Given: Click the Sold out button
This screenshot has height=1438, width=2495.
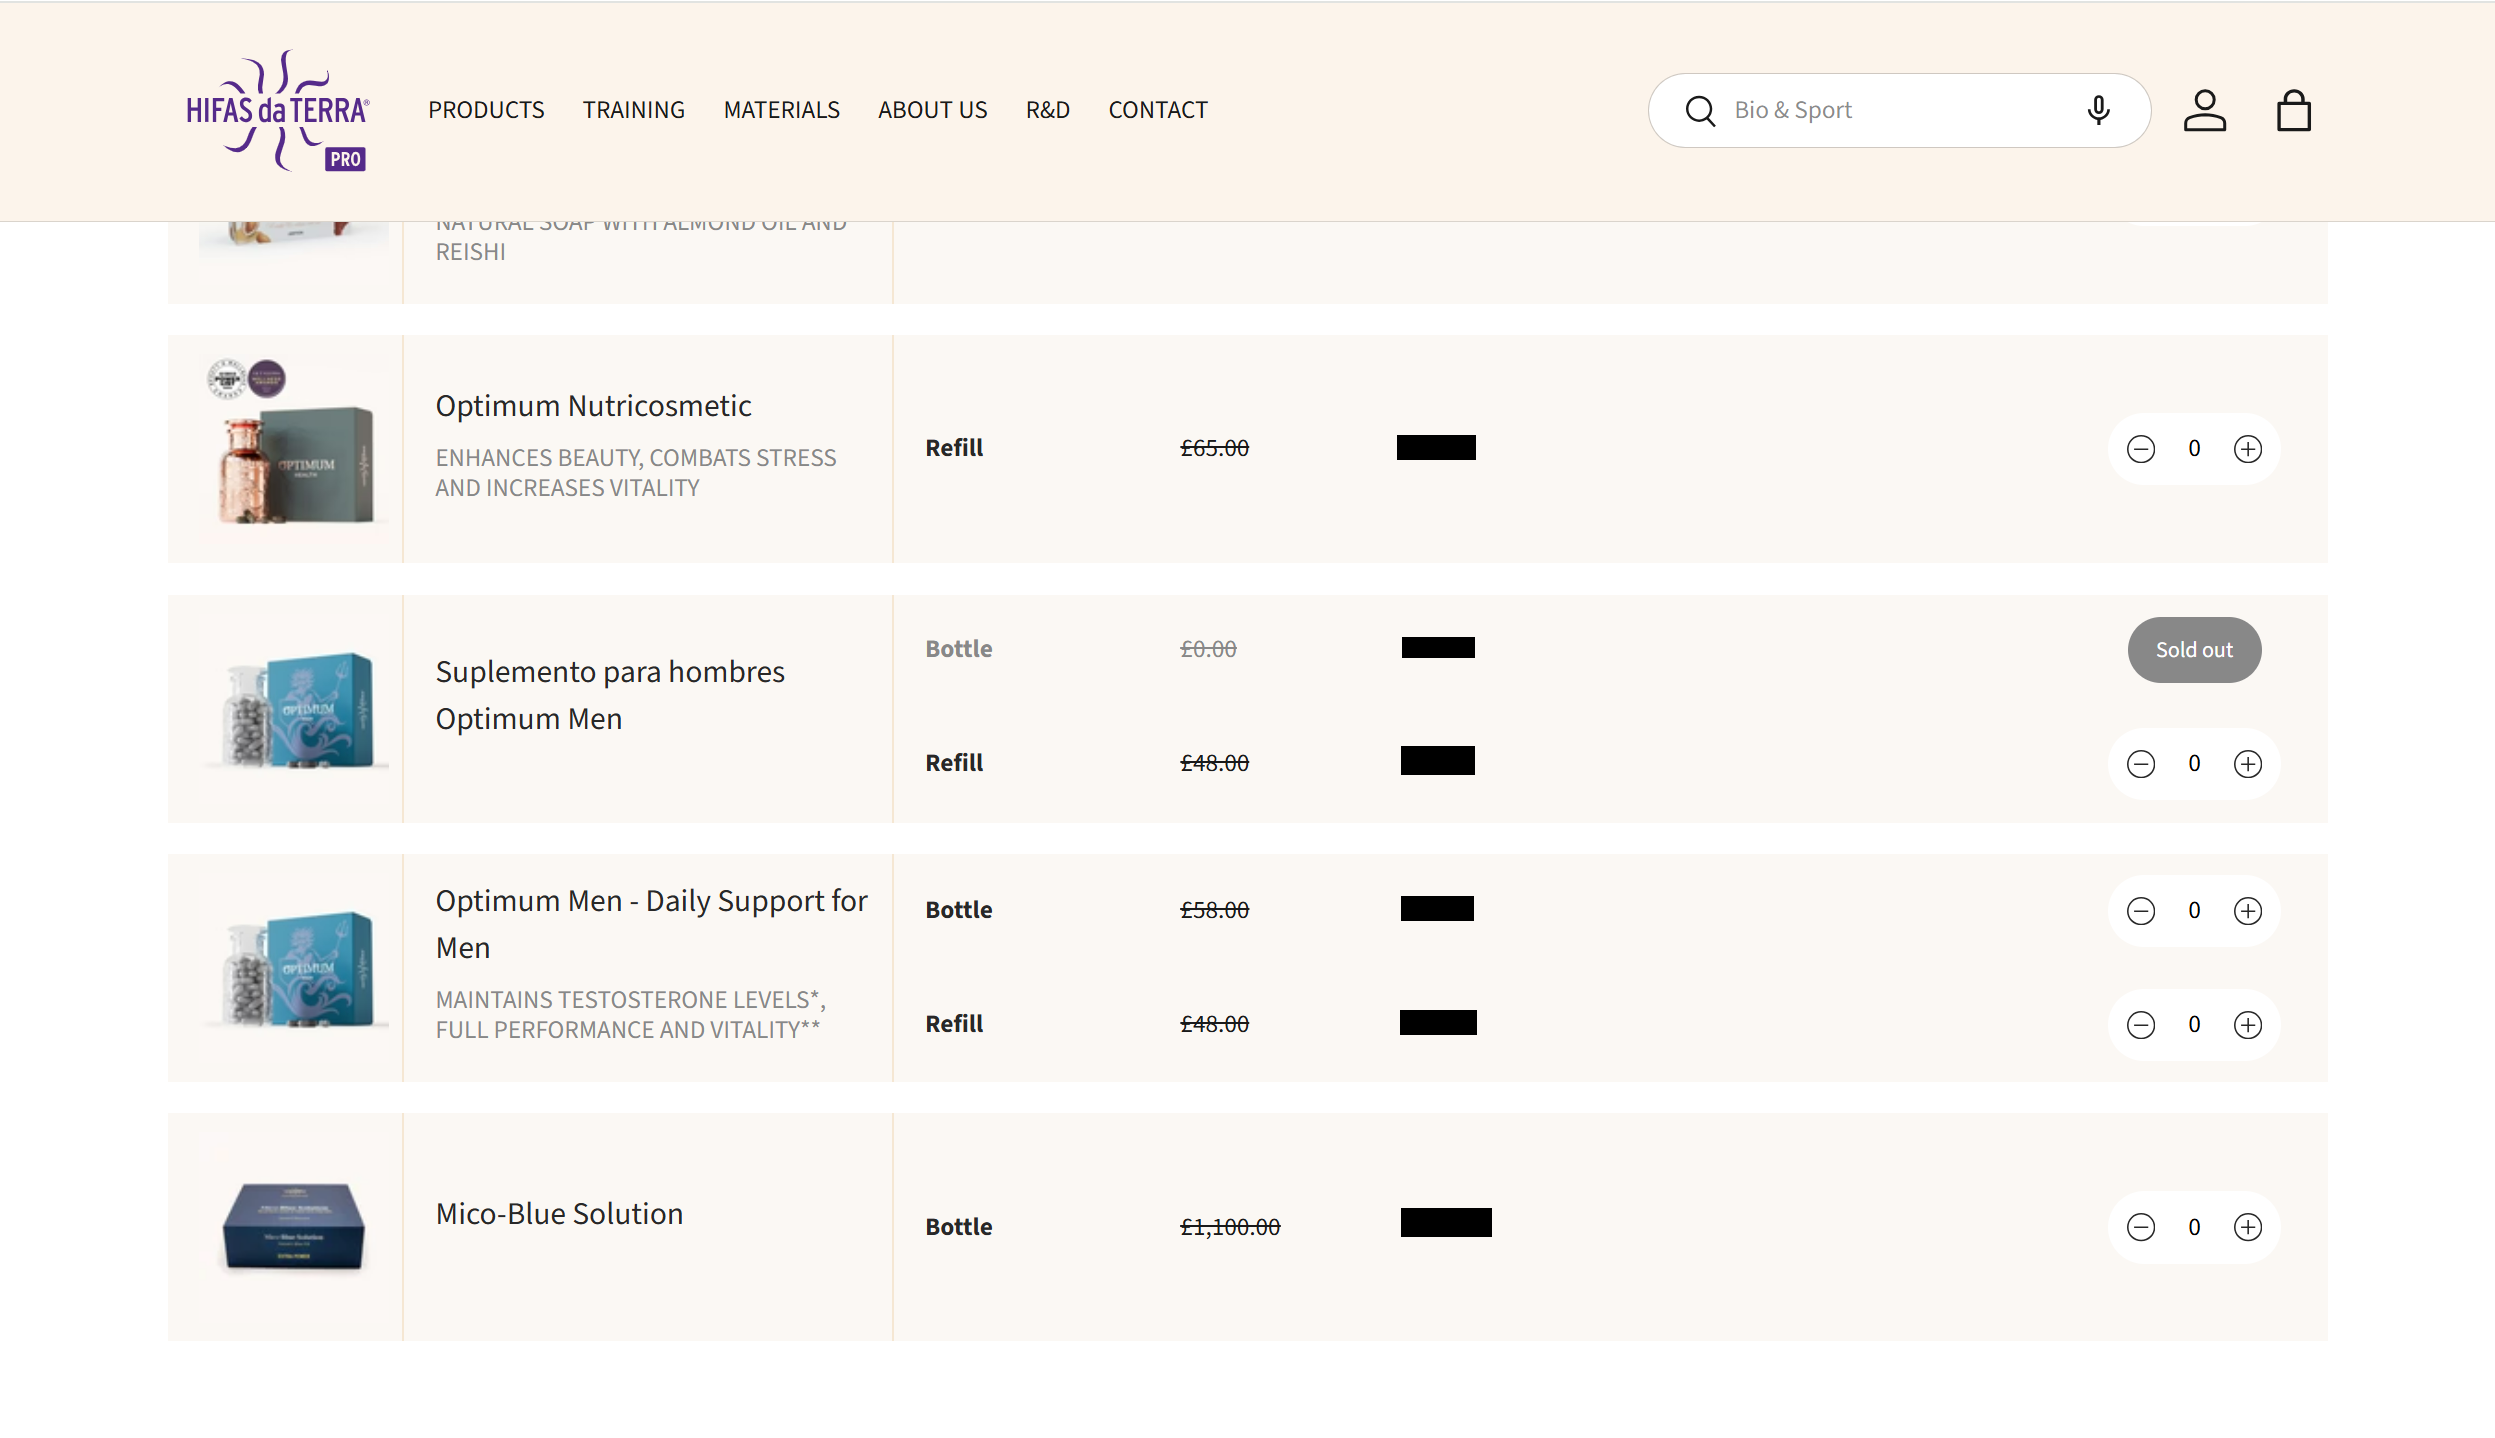Looking at the screenshot, I should [x=2193, y=650].
